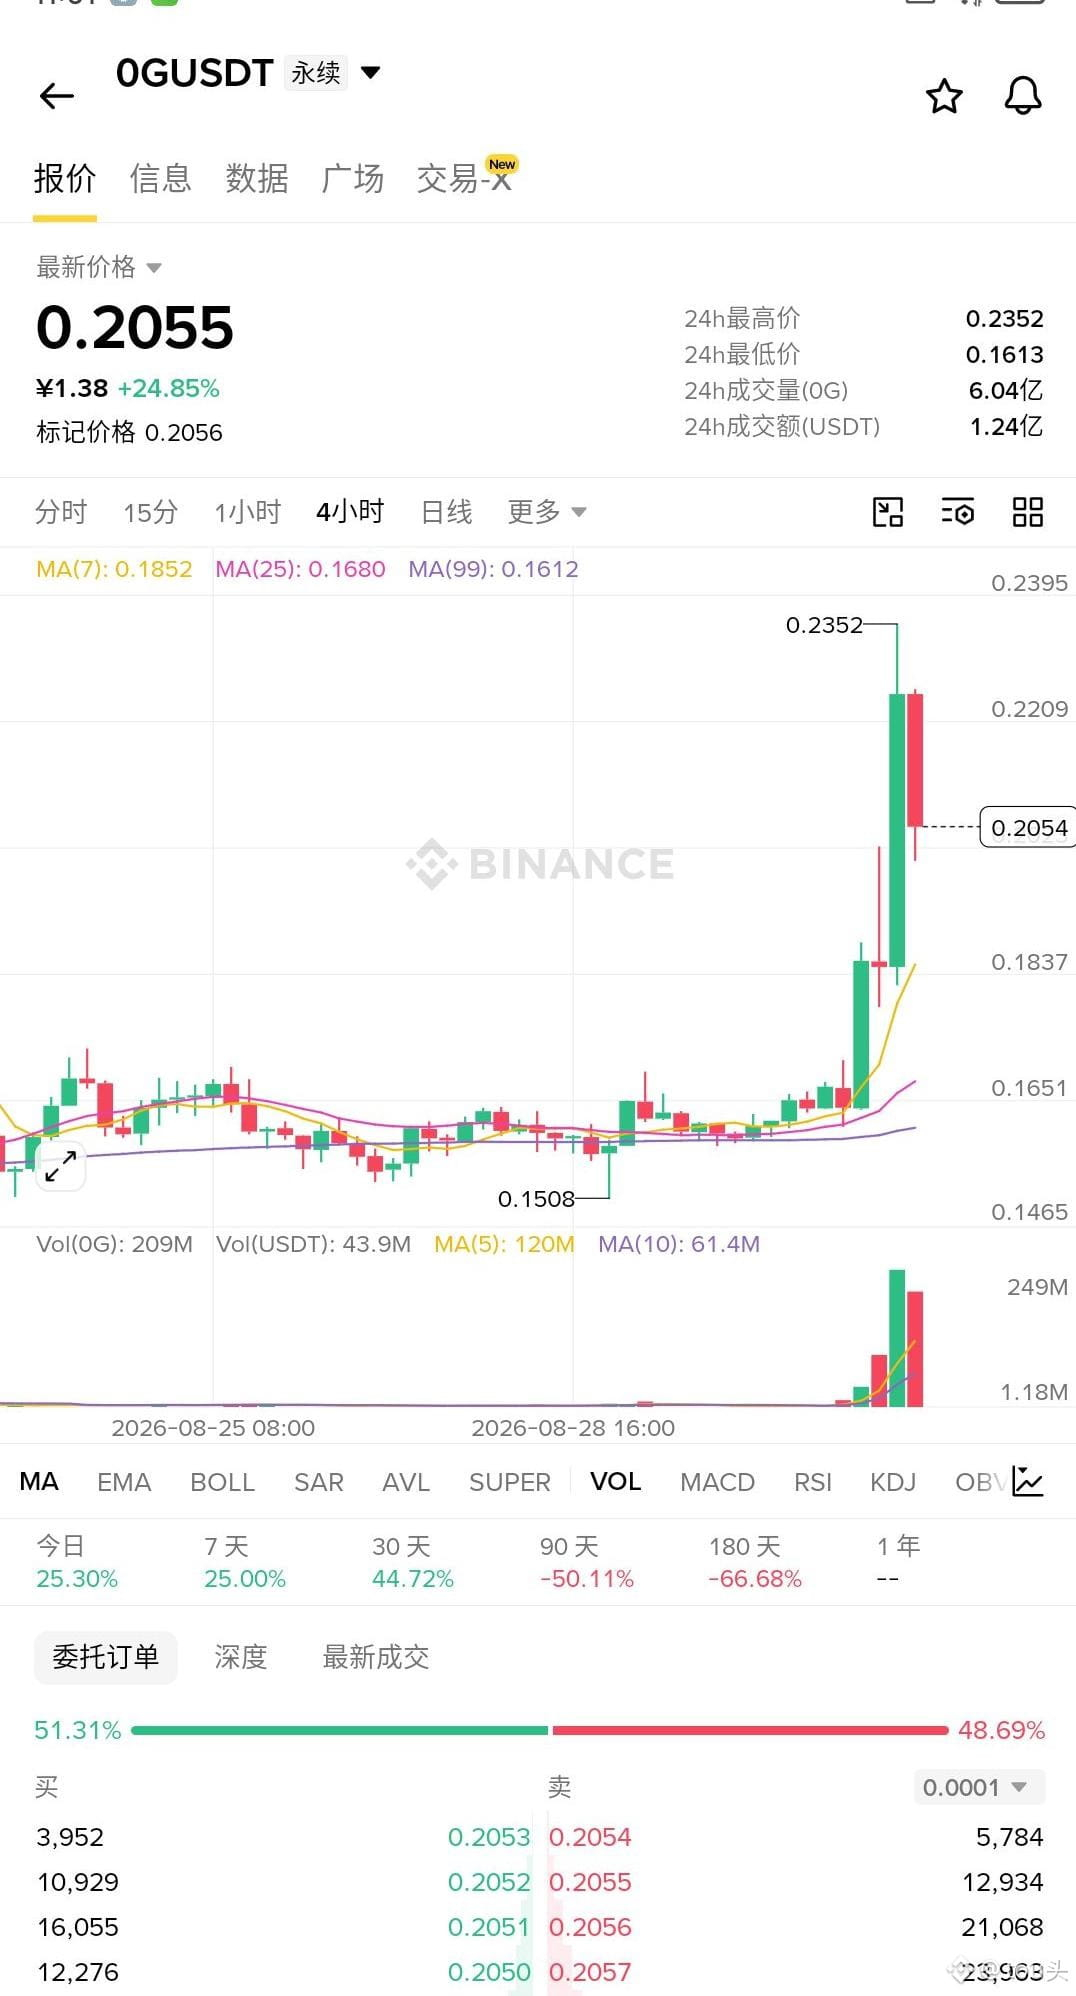Open the 委托订单 order book view

point(106,1657)
